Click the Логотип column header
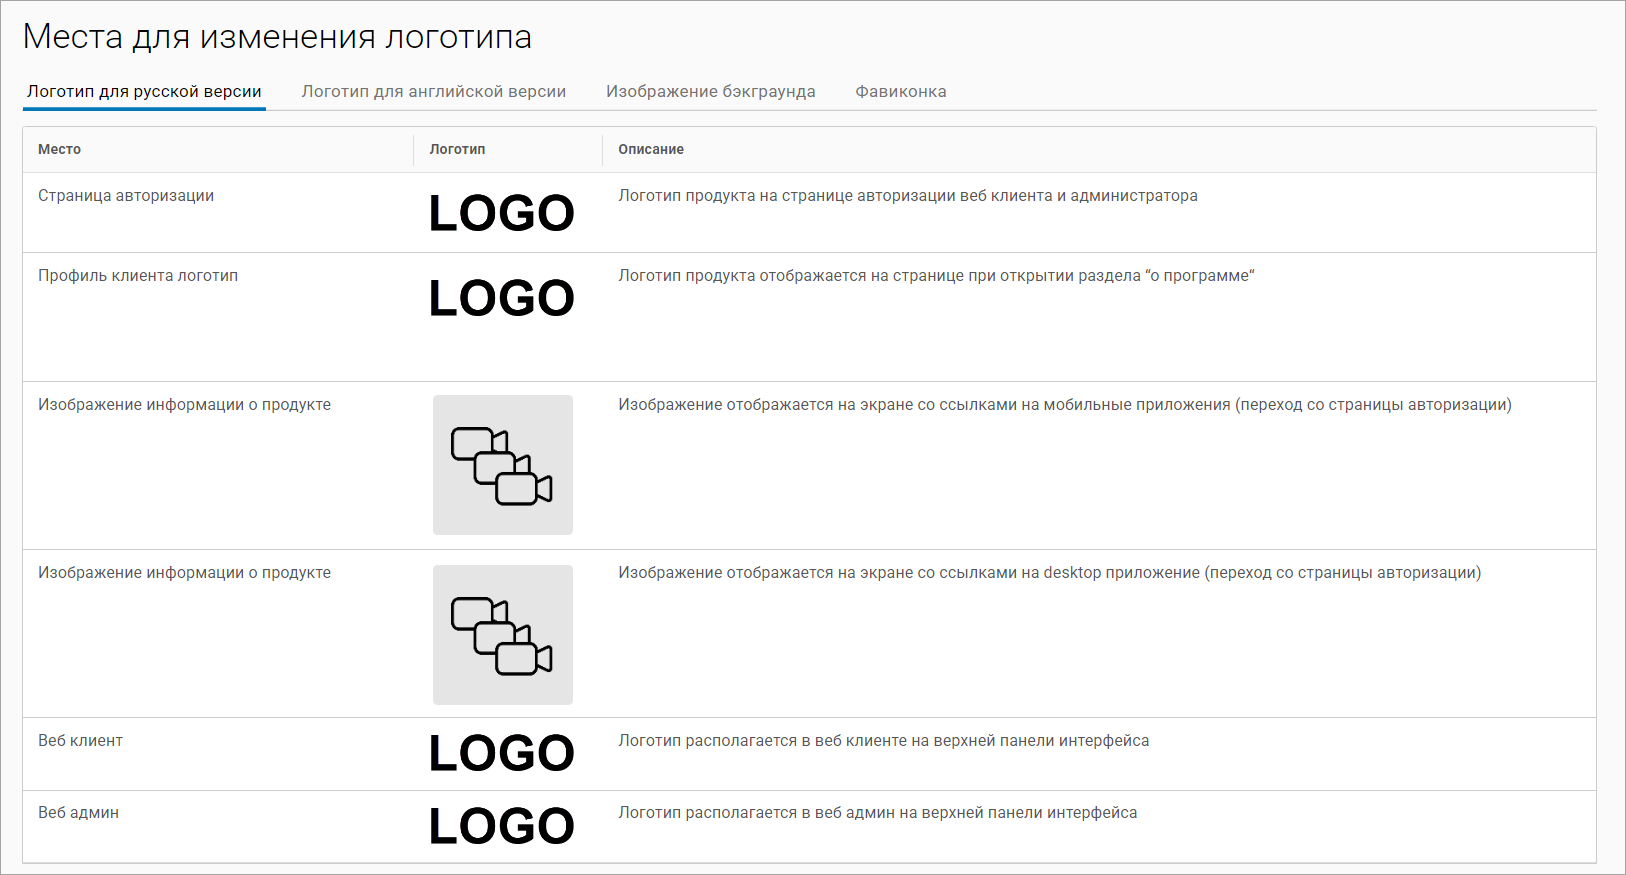The height and width of the screenshot is (875, 1626). click(457, 149)
